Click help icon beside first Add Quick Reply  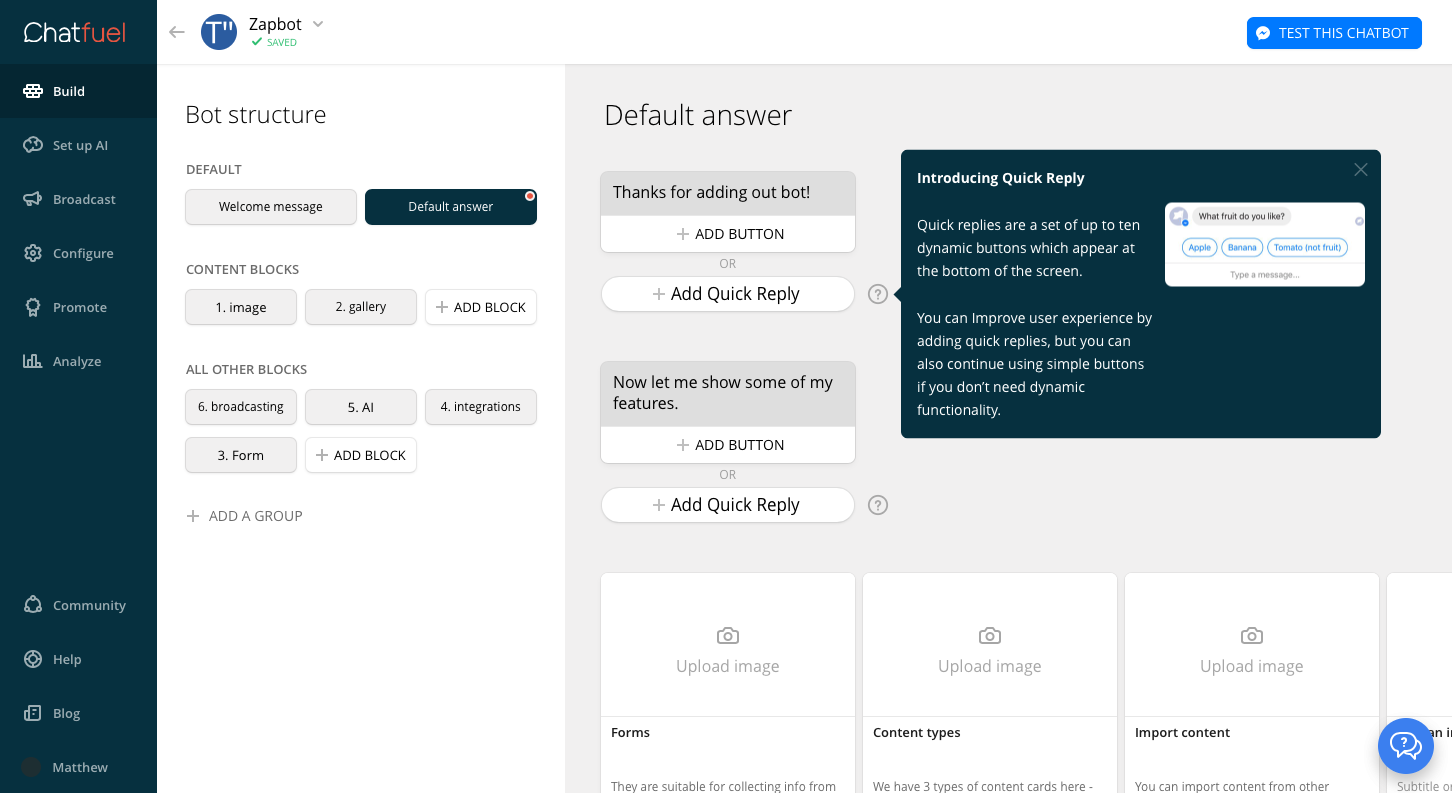(x=878, y=294)
